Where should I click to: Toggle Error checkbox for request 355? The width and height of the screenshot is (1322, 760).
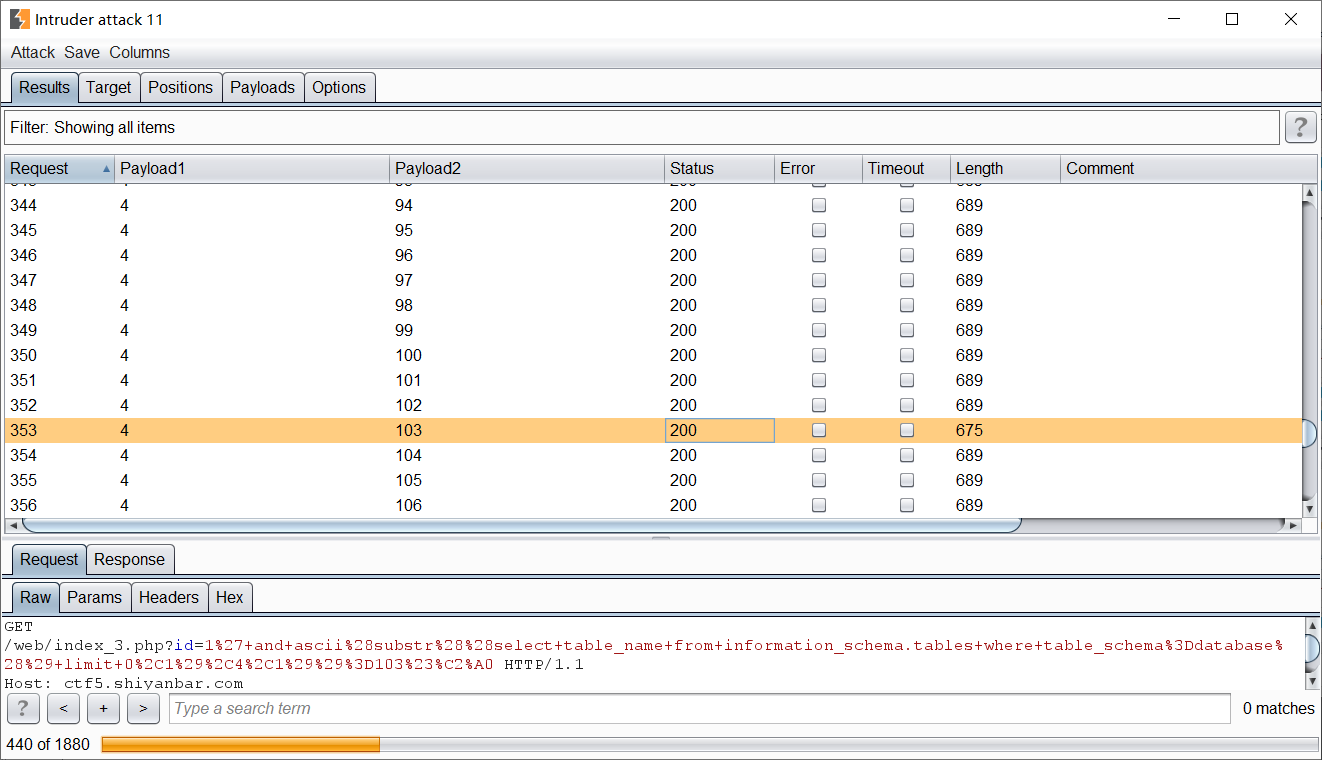(819, 480)
